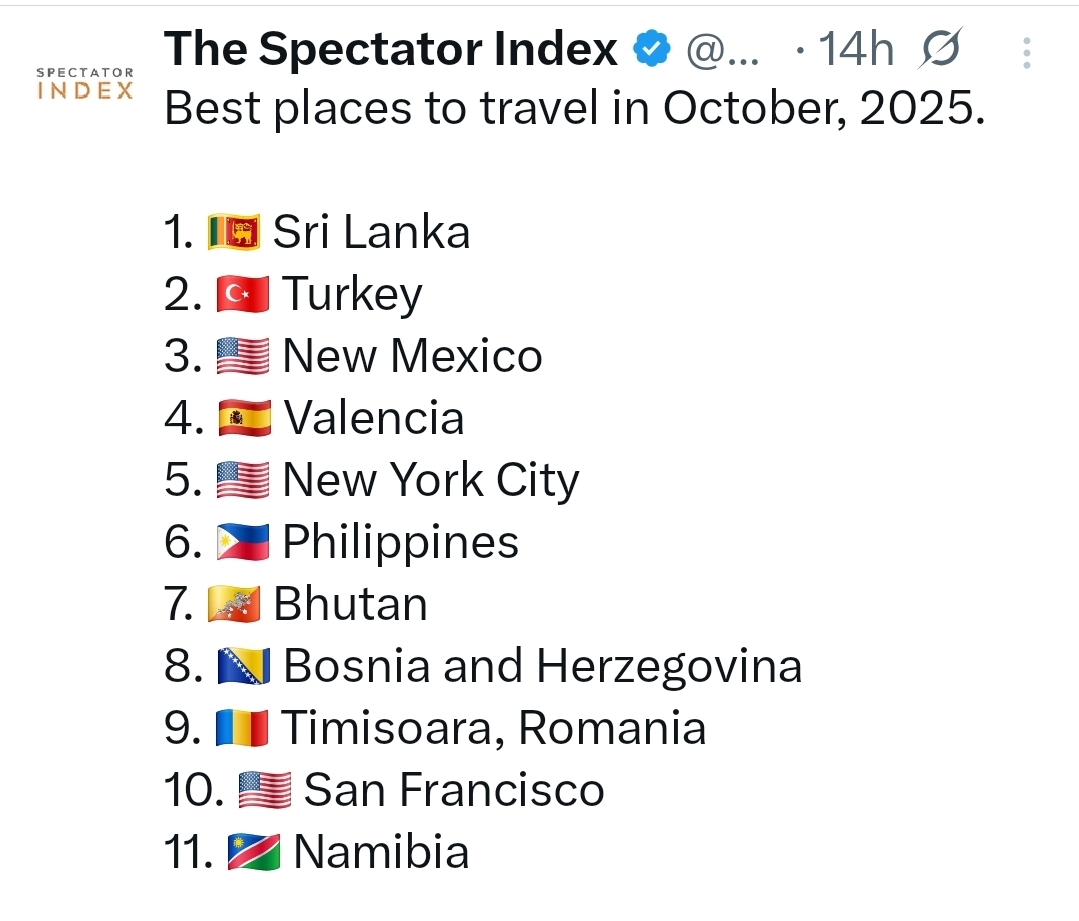Open the three-dot more options menu
The width and height of the screenshot is (1079, 921).
(1027, 53)
